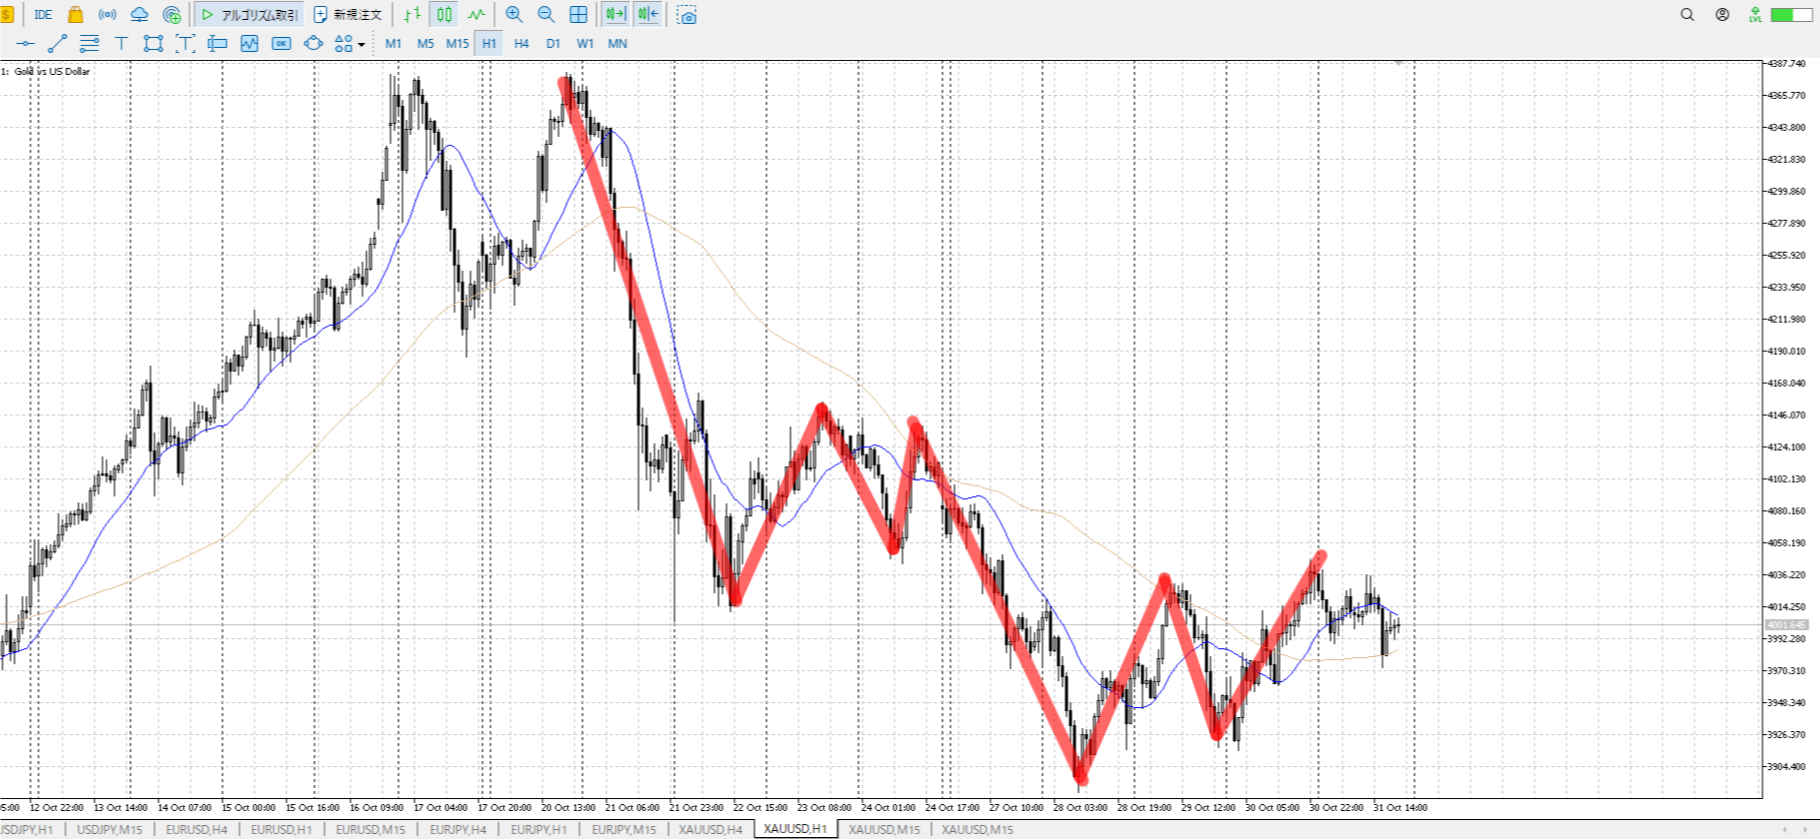The height and width of the screenshot is (839, 1820).
Task: Zoom out of the chart
Action: point(546,15)
